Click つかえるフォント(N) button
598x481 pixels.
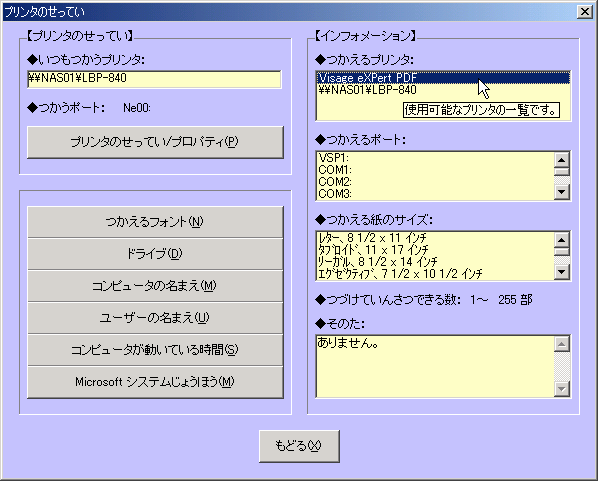pos(155,222)
